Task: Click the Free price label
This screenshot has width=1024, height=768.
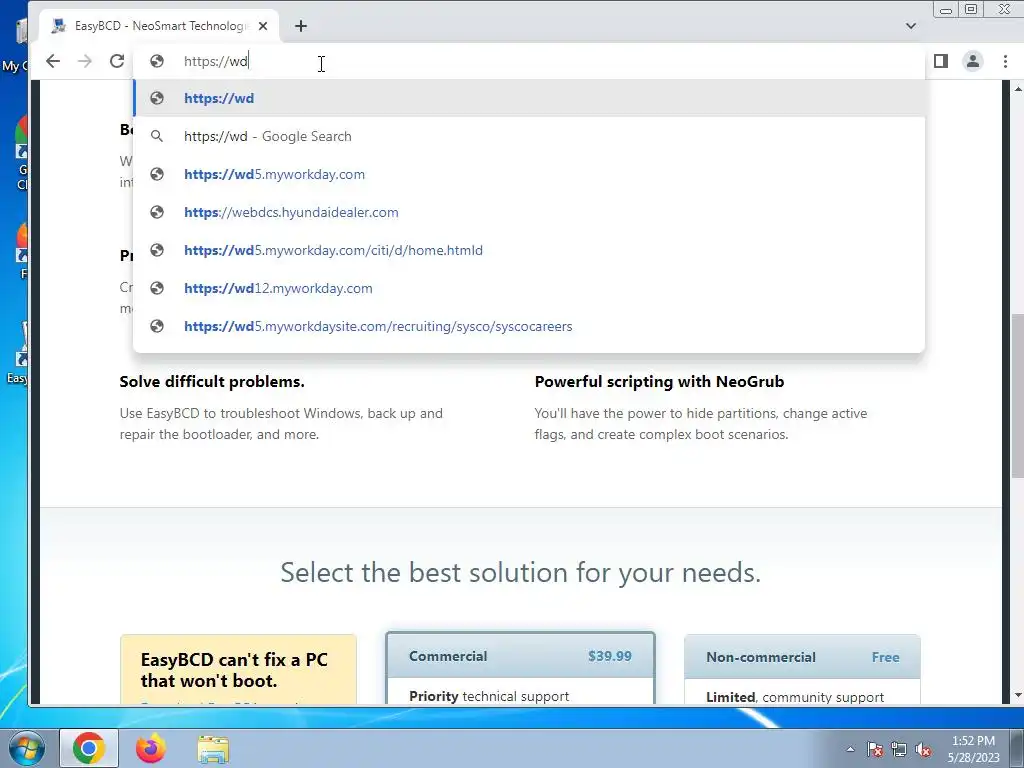Action: (886, 657)
